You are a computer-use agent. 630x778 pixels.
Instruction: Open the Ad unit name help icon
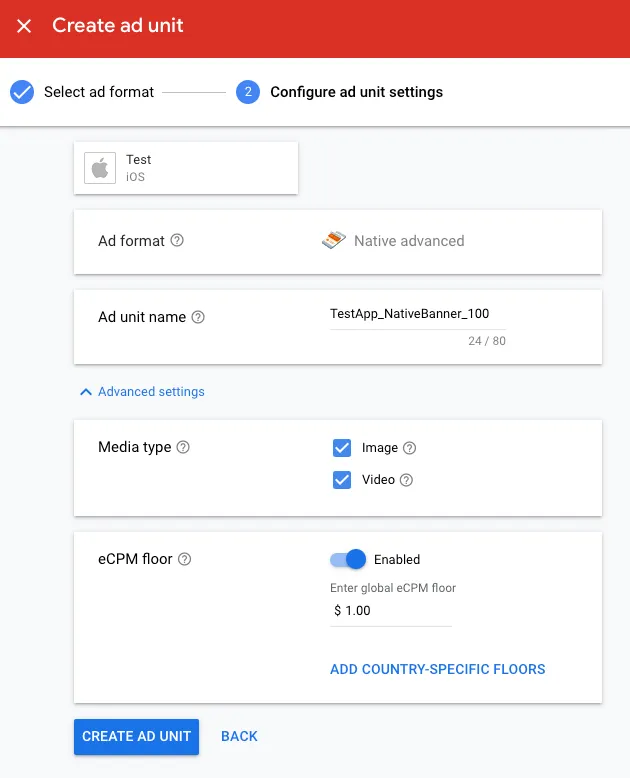198,317
